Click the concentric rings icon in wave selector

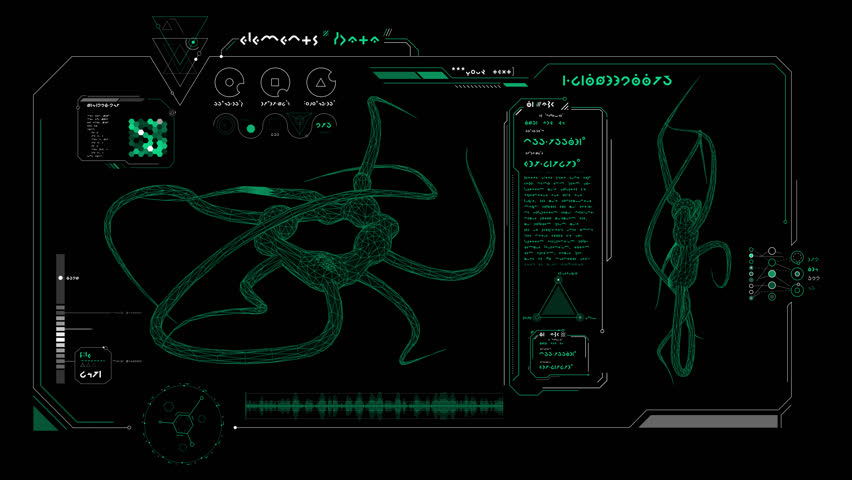pyautogui.click(x=225, y=126)
